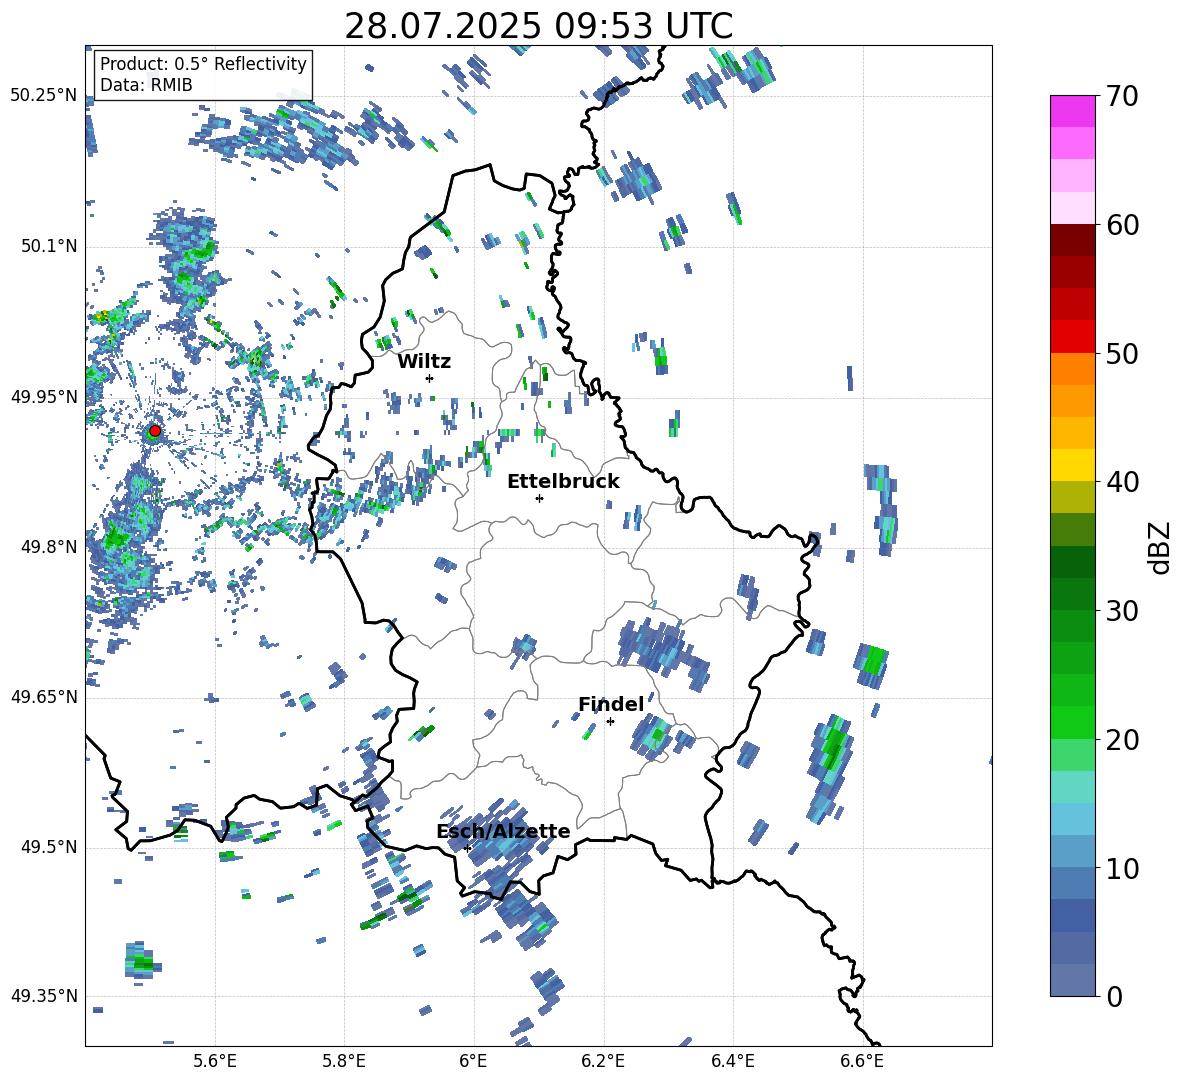Click the 0 dBZ colorbar tick label
Viewport: 1184px width, 1081px height.
tap(1114, 996)
